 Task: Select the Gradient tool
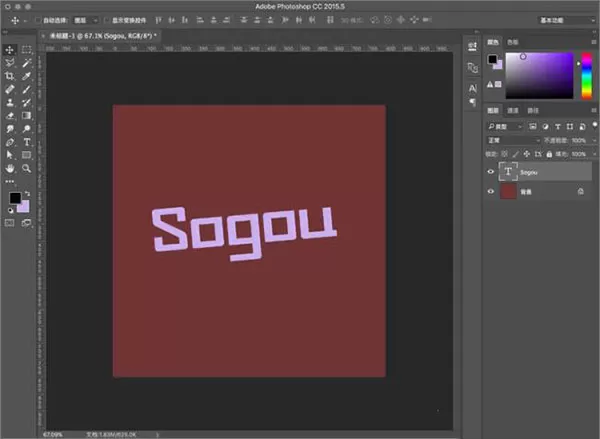pyautogui.click(x=26, y=116)
